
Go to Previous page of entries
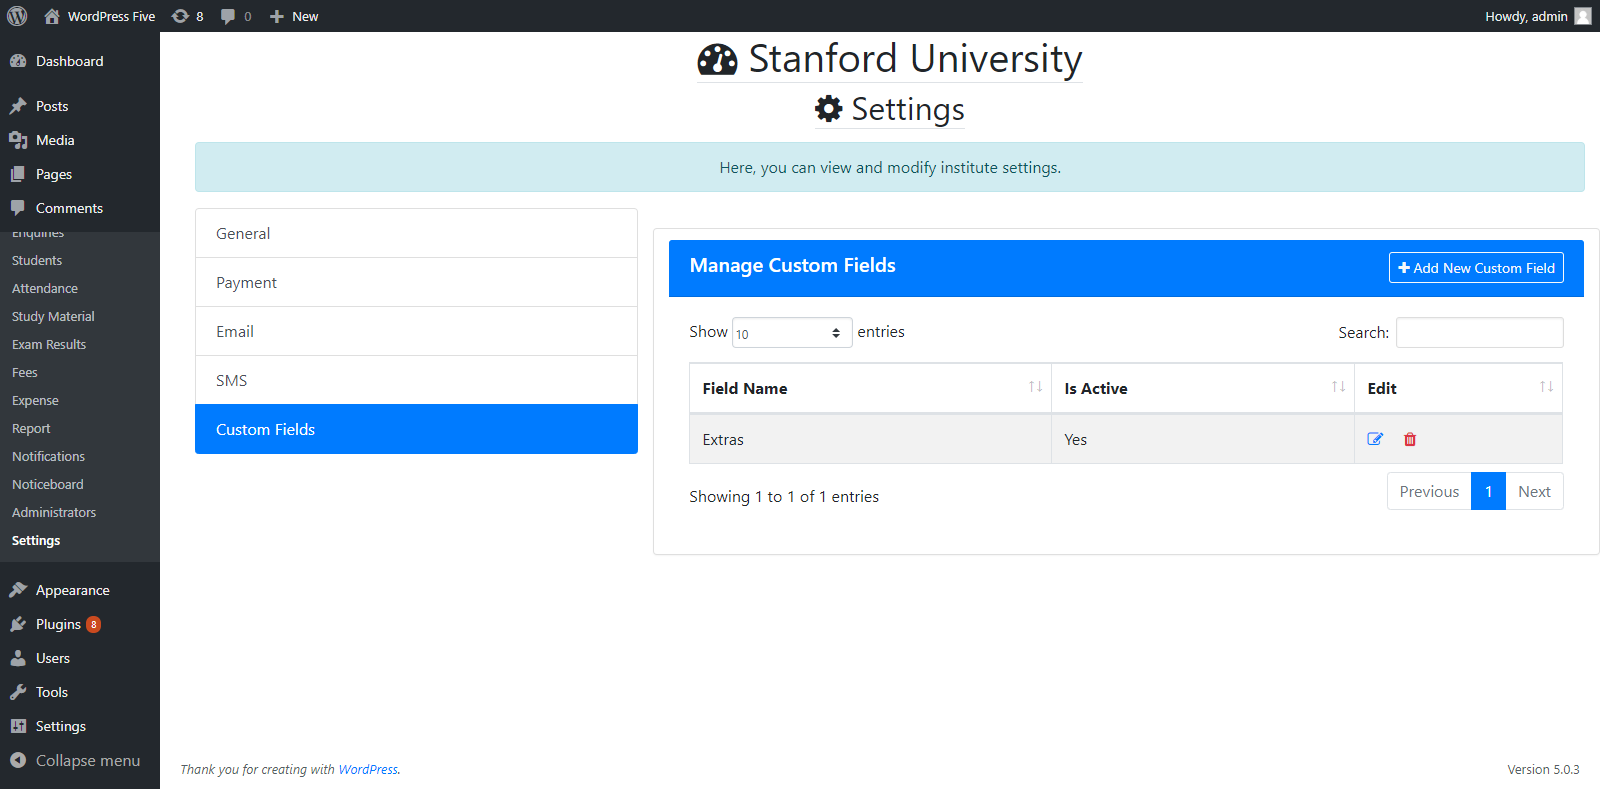tap(1429, 491)
